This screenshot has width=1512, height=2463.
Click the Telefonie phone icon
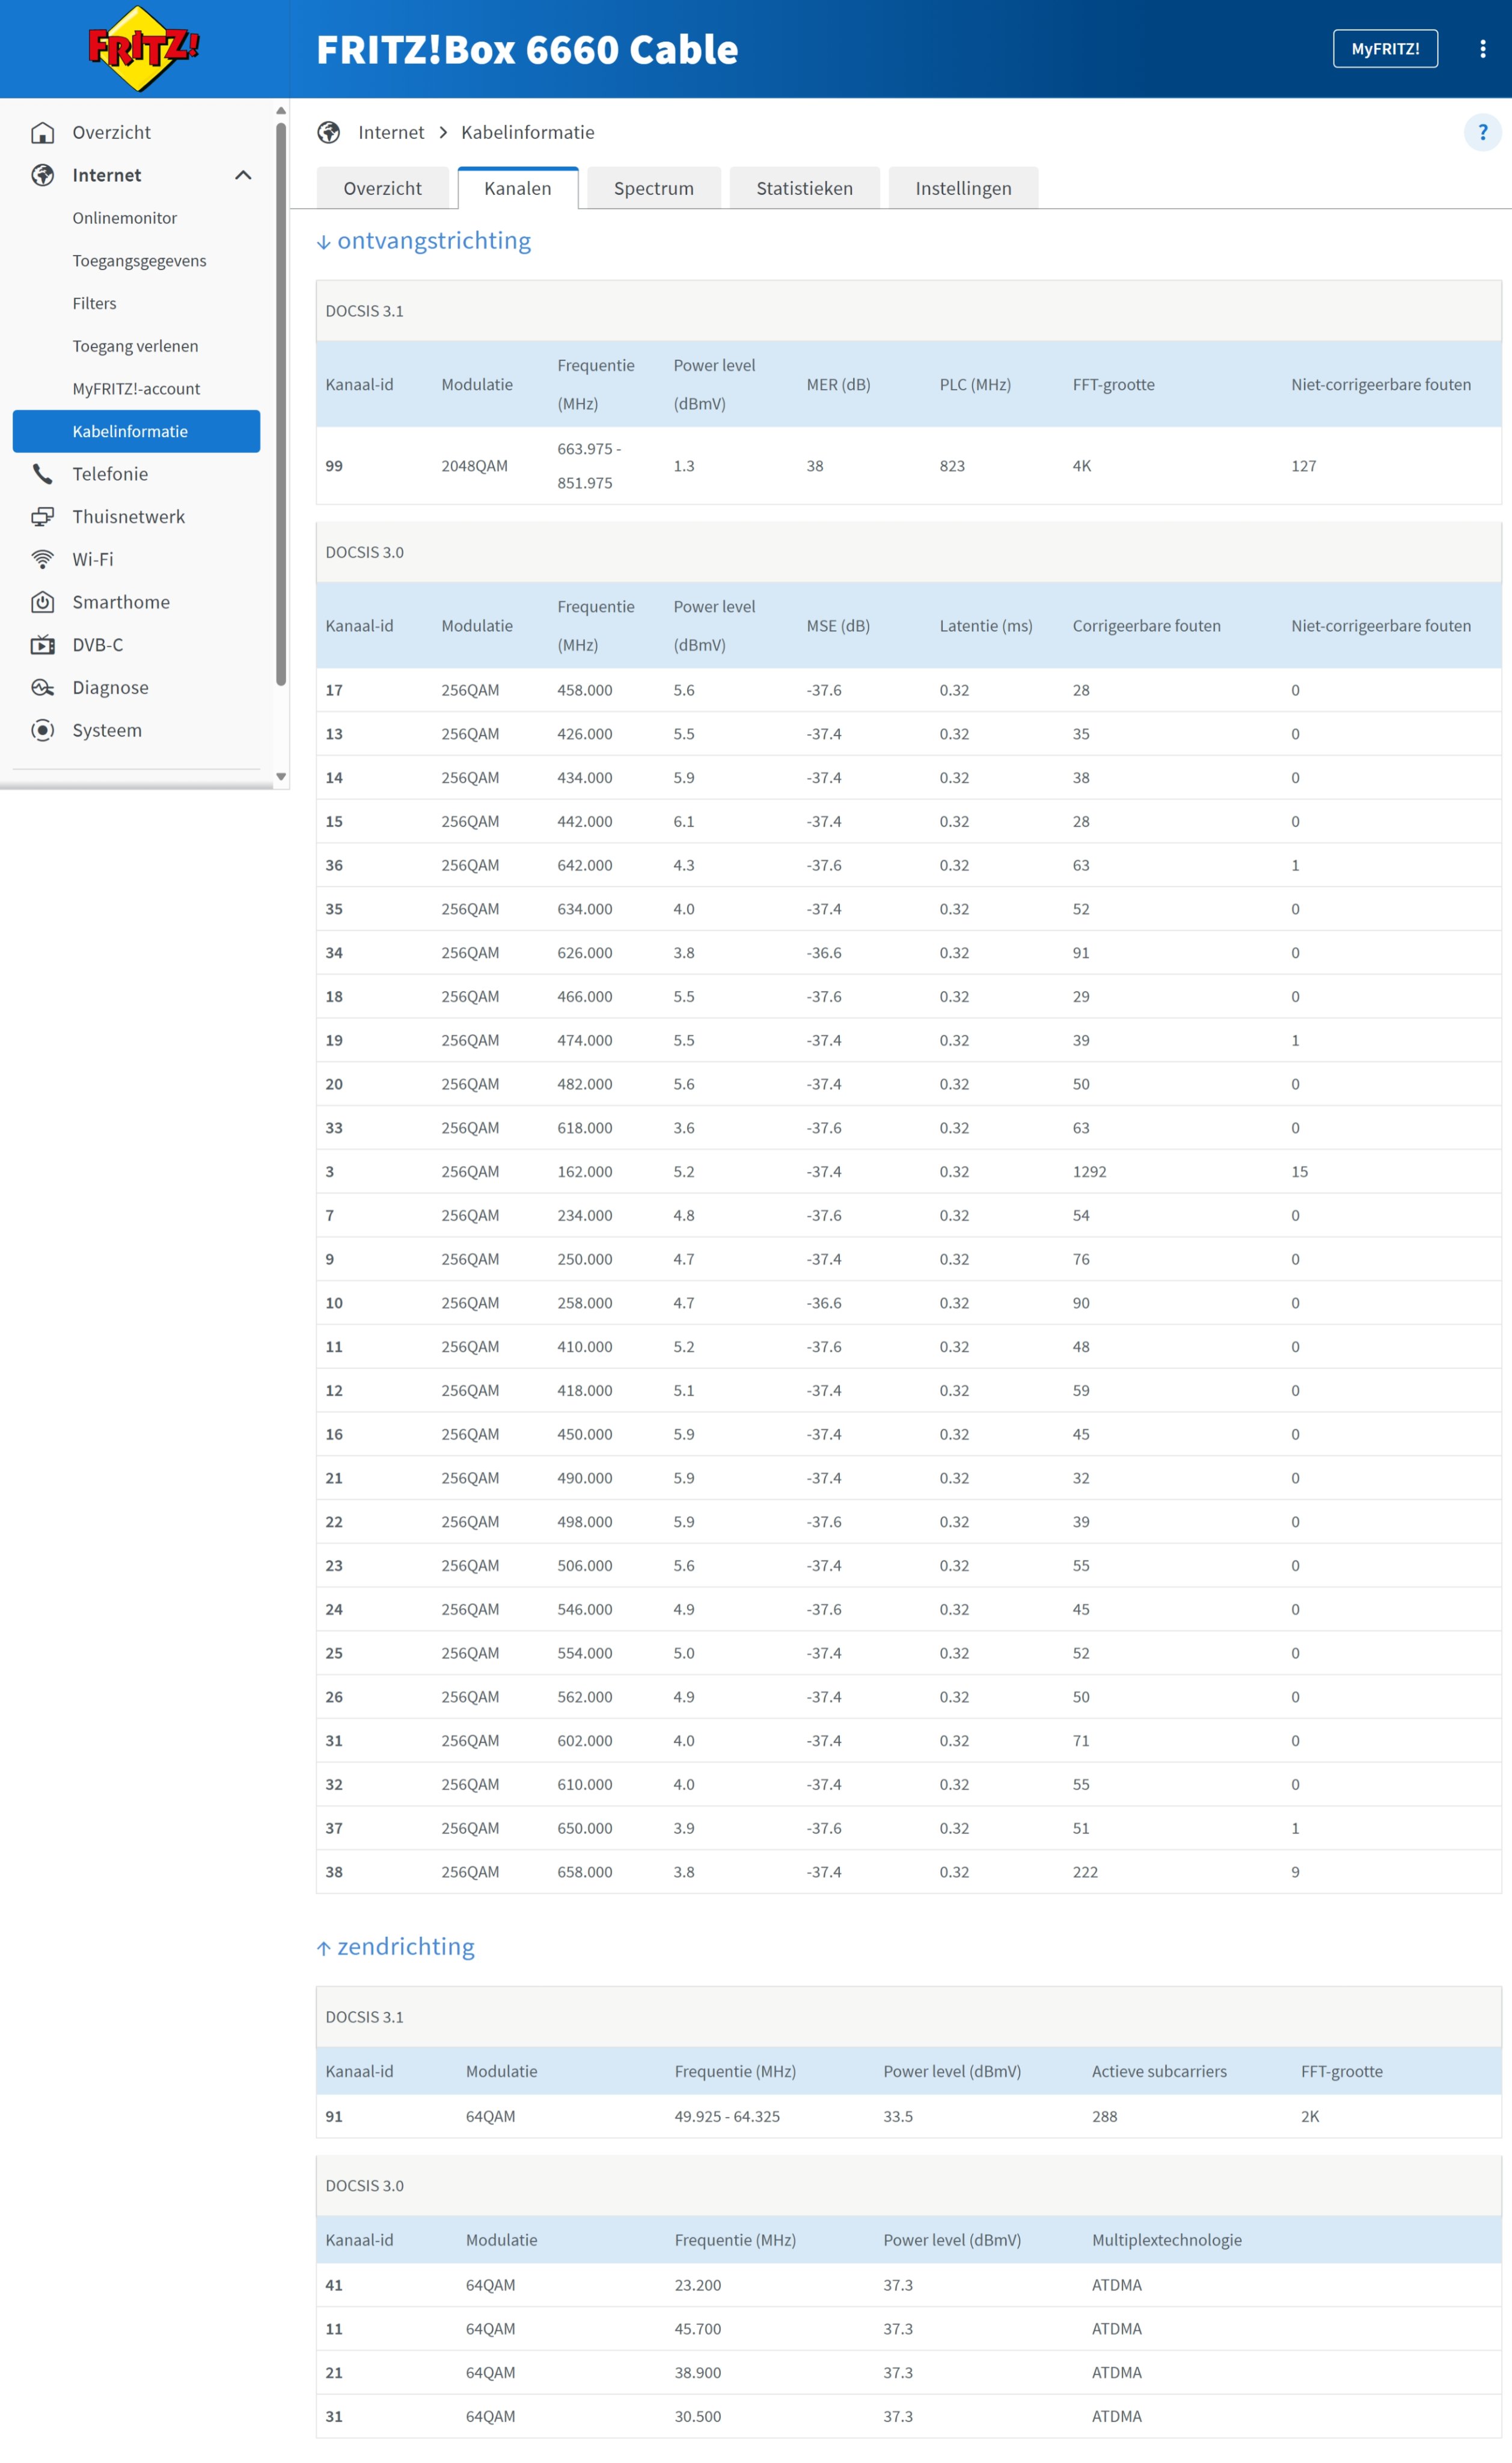(x=42, y=474)
